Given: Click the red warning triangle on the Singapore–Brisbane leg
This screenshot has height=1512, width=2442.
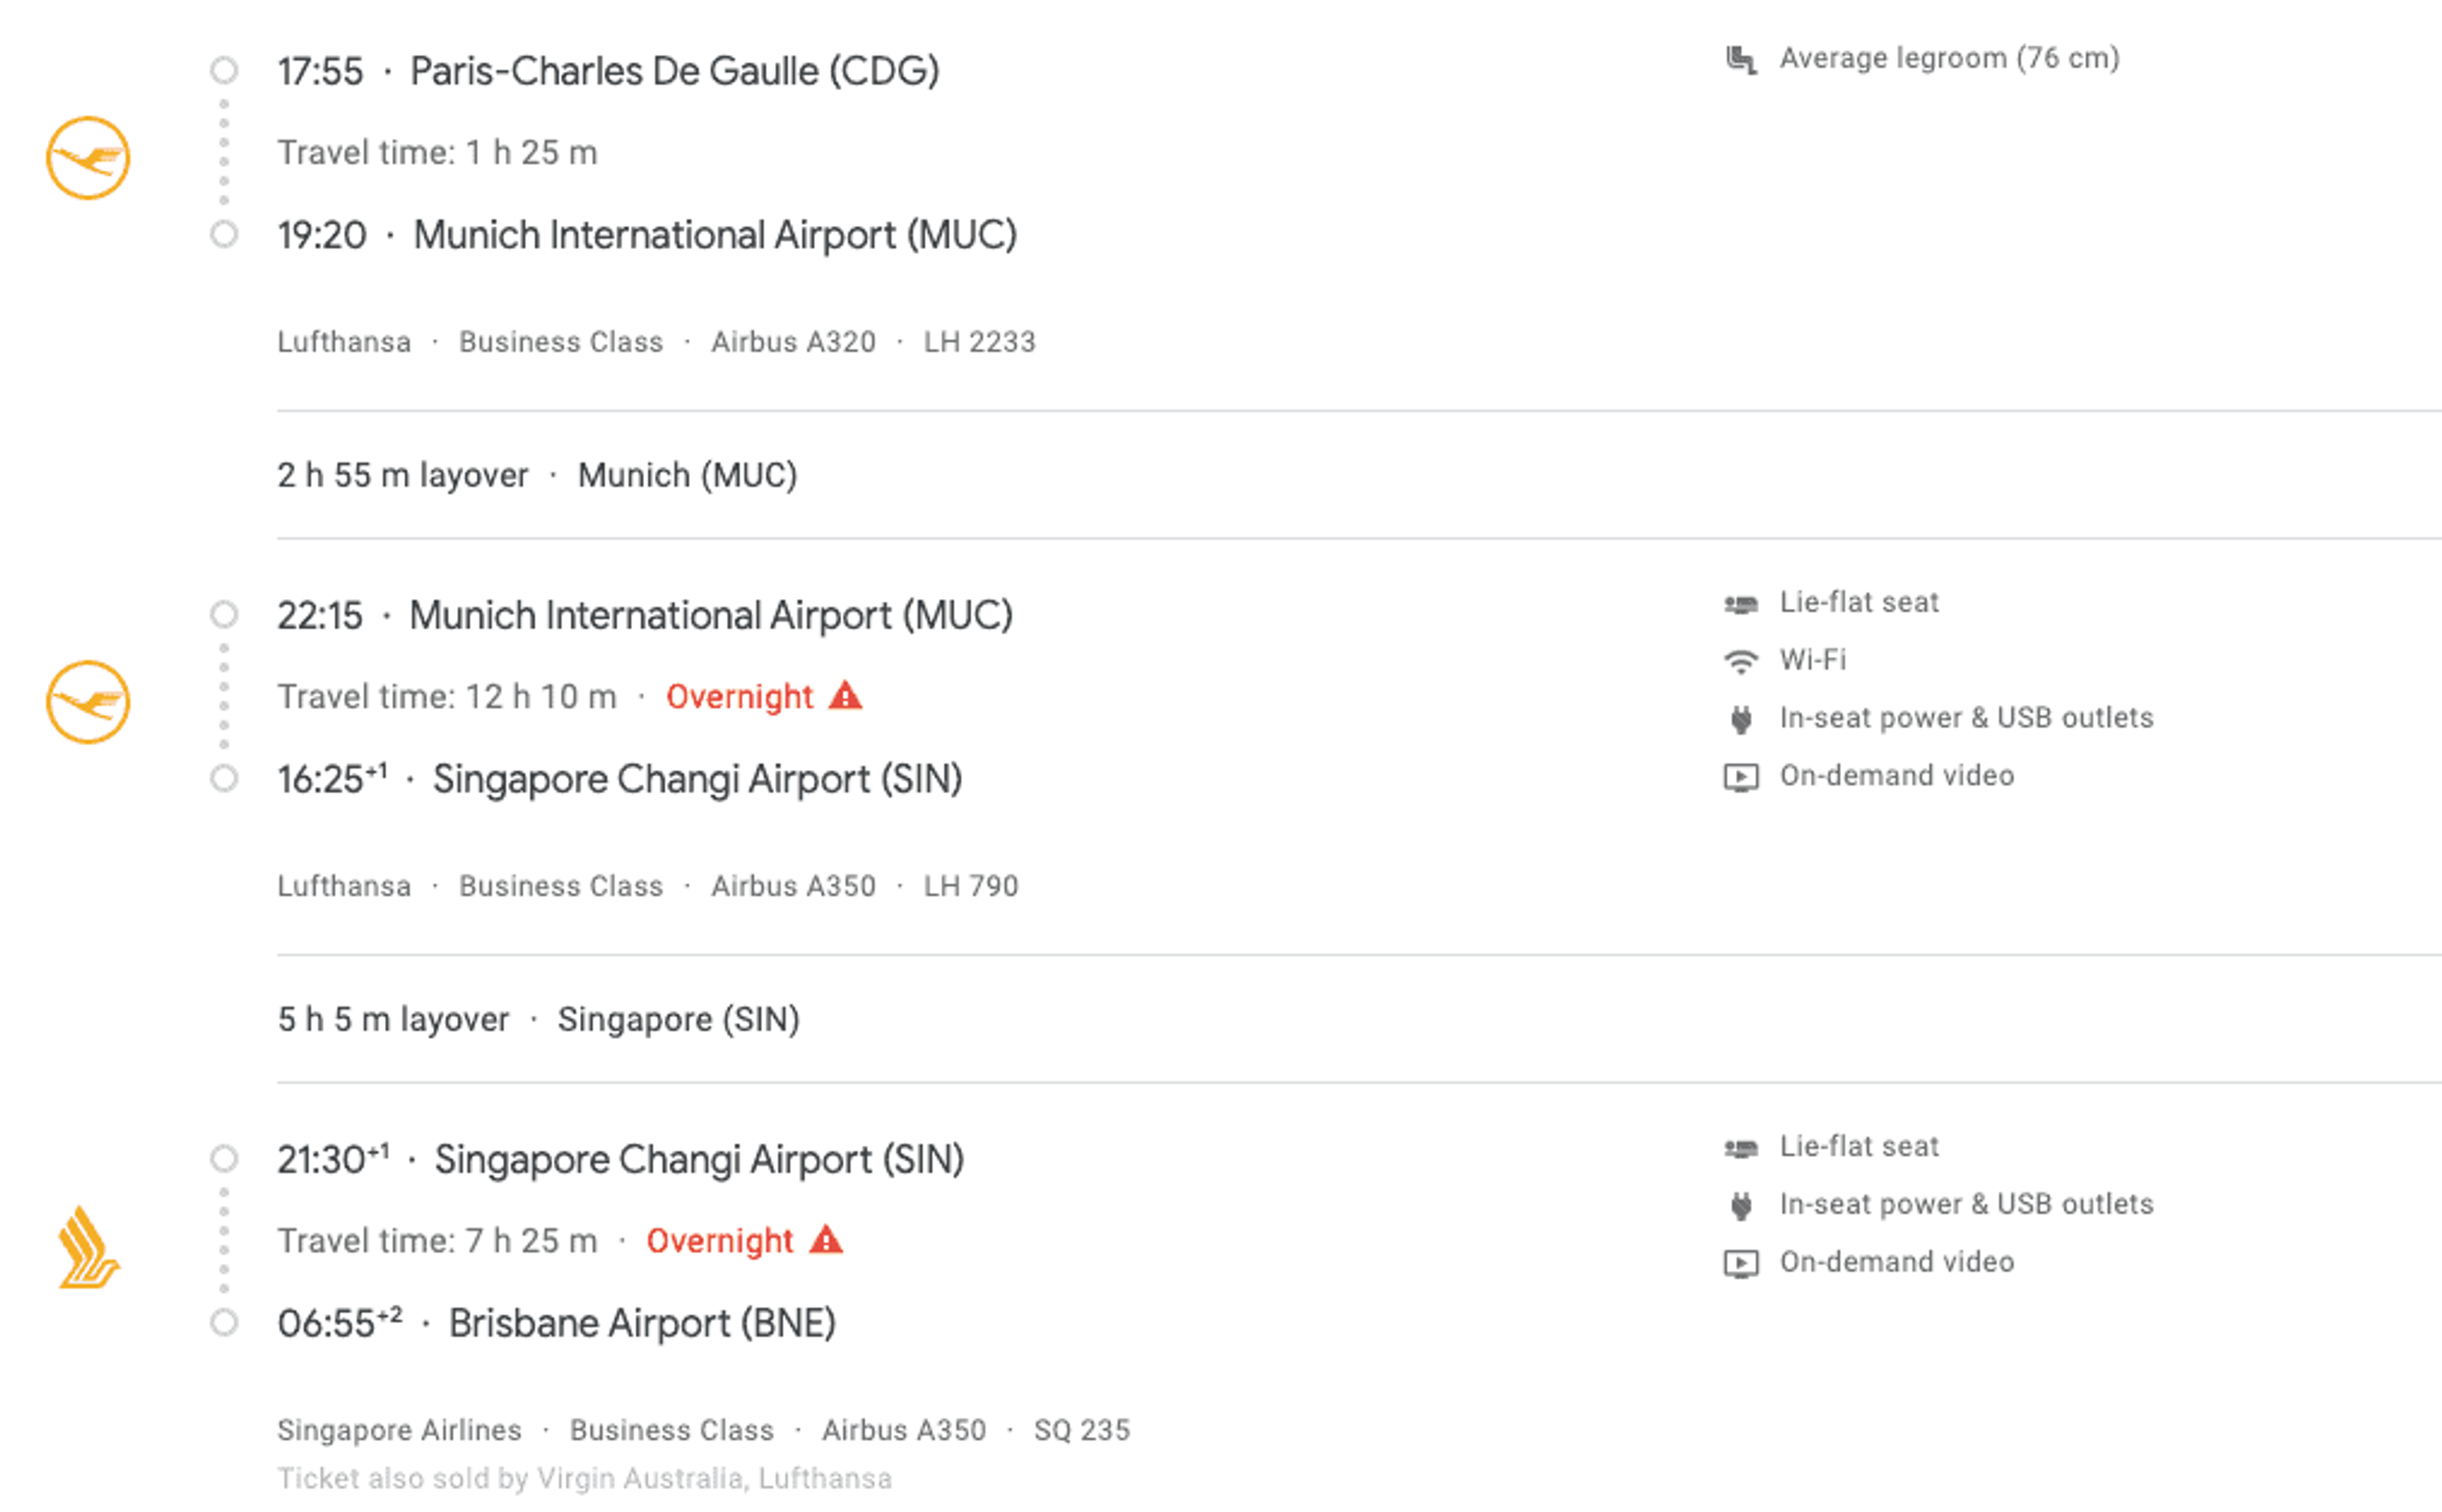Looking at the screenshot, I should click(826, 1240).
